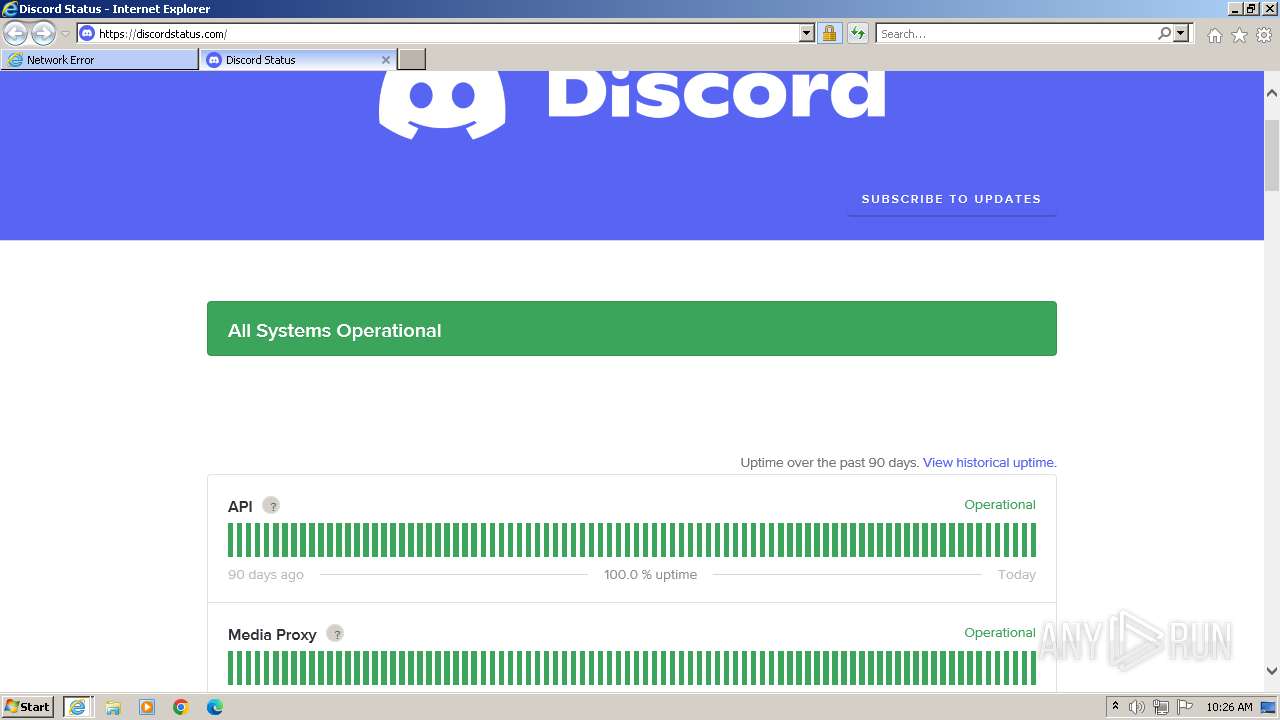Show Media Proxy help tooltip icon

(x=335, y=633)
